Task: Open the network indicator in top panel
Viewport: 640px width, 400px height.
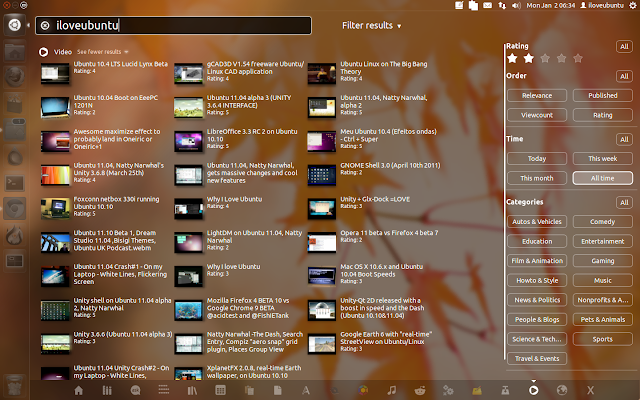Action: (x=502, y=5)
